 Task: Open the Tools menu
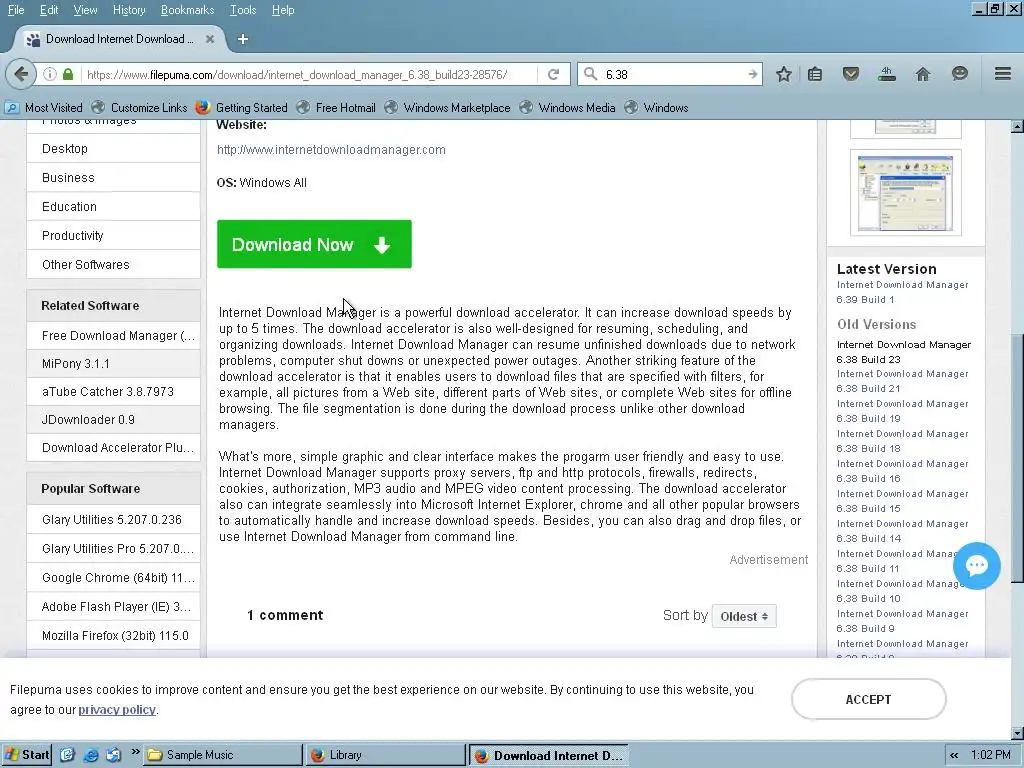[x=243, y=10]
